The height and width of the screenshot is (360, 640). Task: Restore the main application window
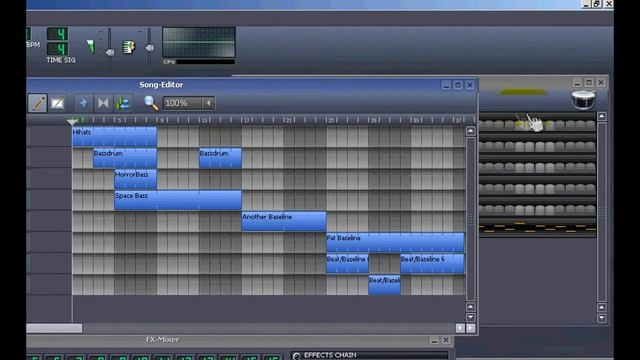pos(597,4)
